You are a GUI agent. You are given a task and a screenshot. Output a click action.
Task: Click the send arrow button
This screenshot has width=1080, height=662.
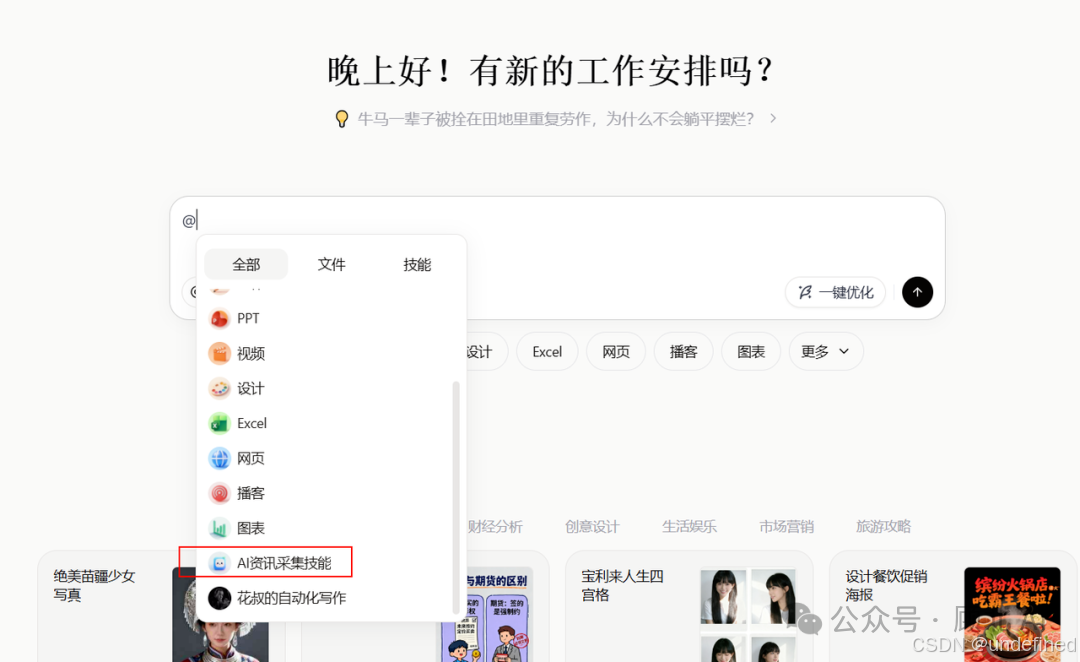pos(917,292)
